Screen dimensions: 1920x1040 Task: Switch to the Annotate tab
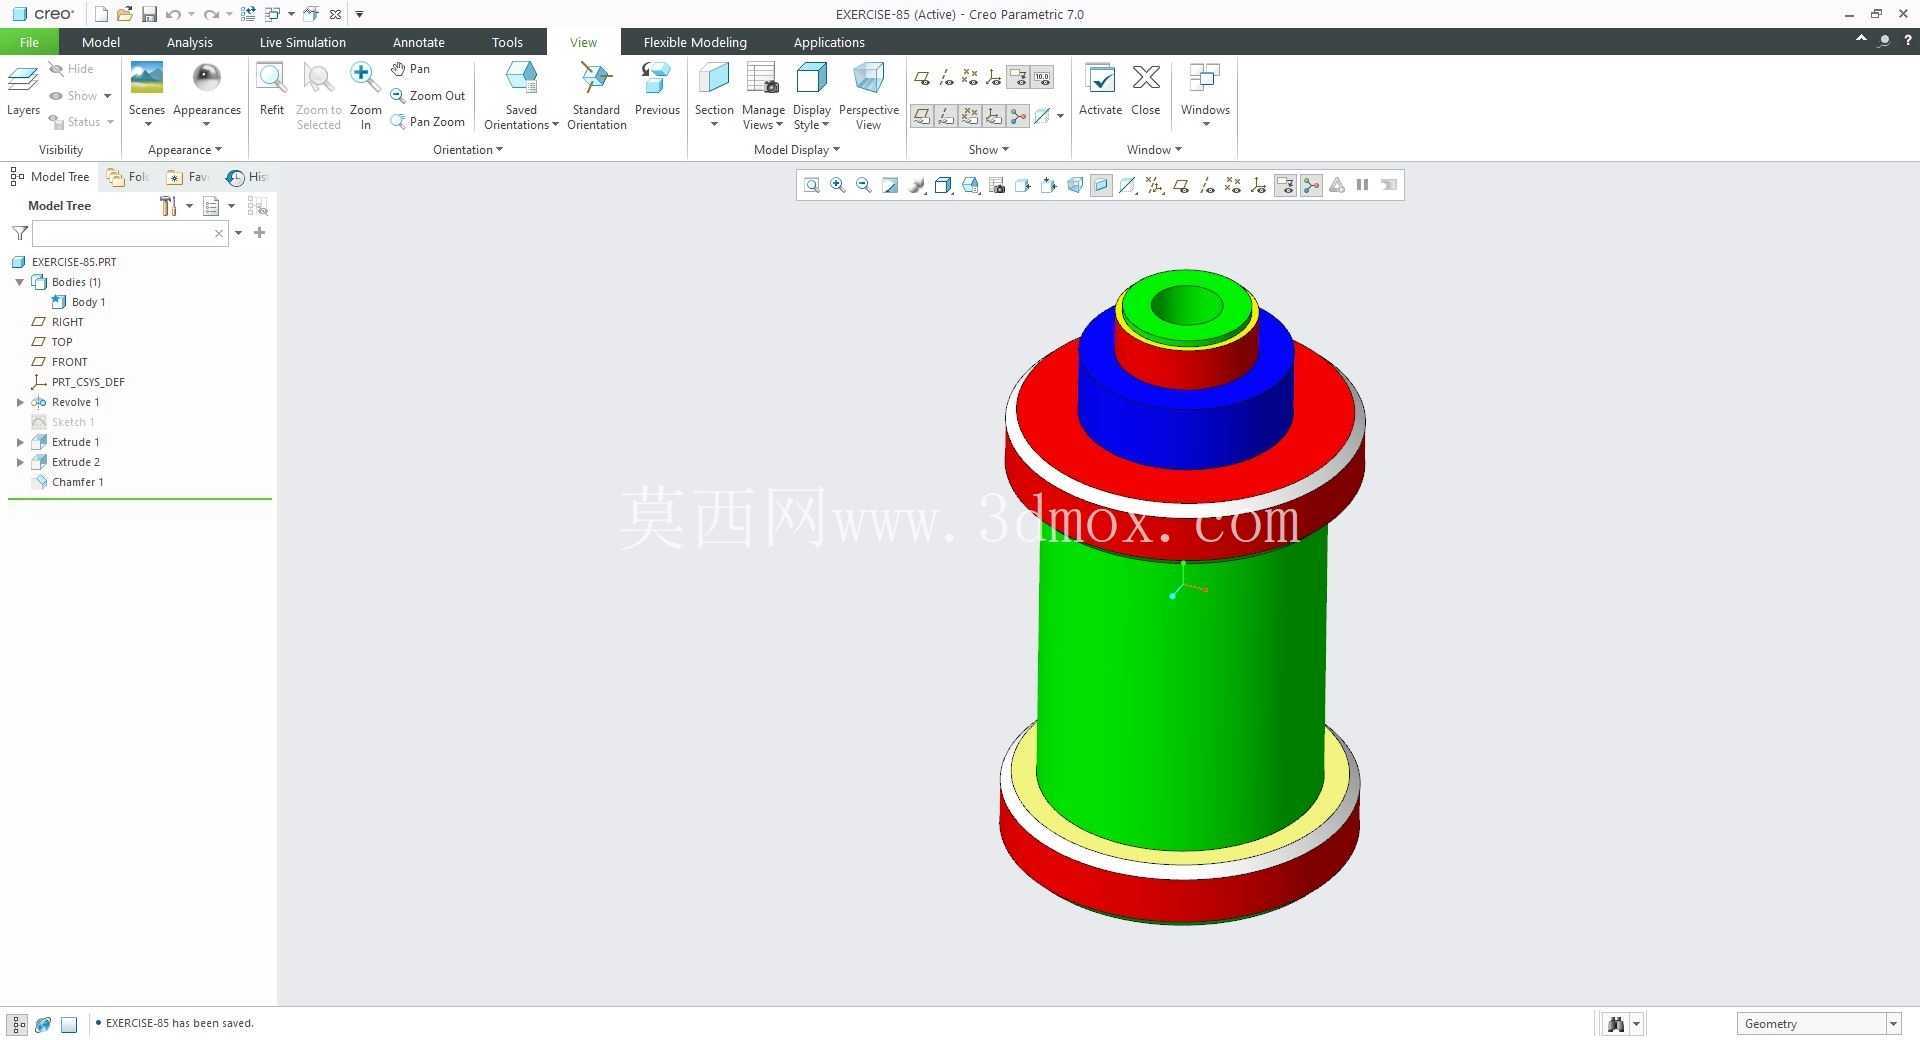tap(418, 42)
